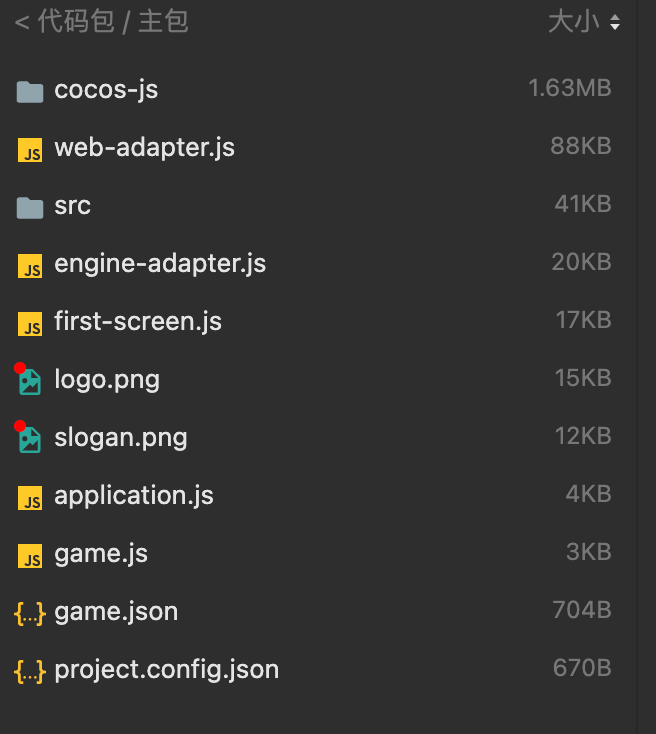Select the project.config.json file name
Viewport: 656px width, 734px height.
tap(166, 670)
